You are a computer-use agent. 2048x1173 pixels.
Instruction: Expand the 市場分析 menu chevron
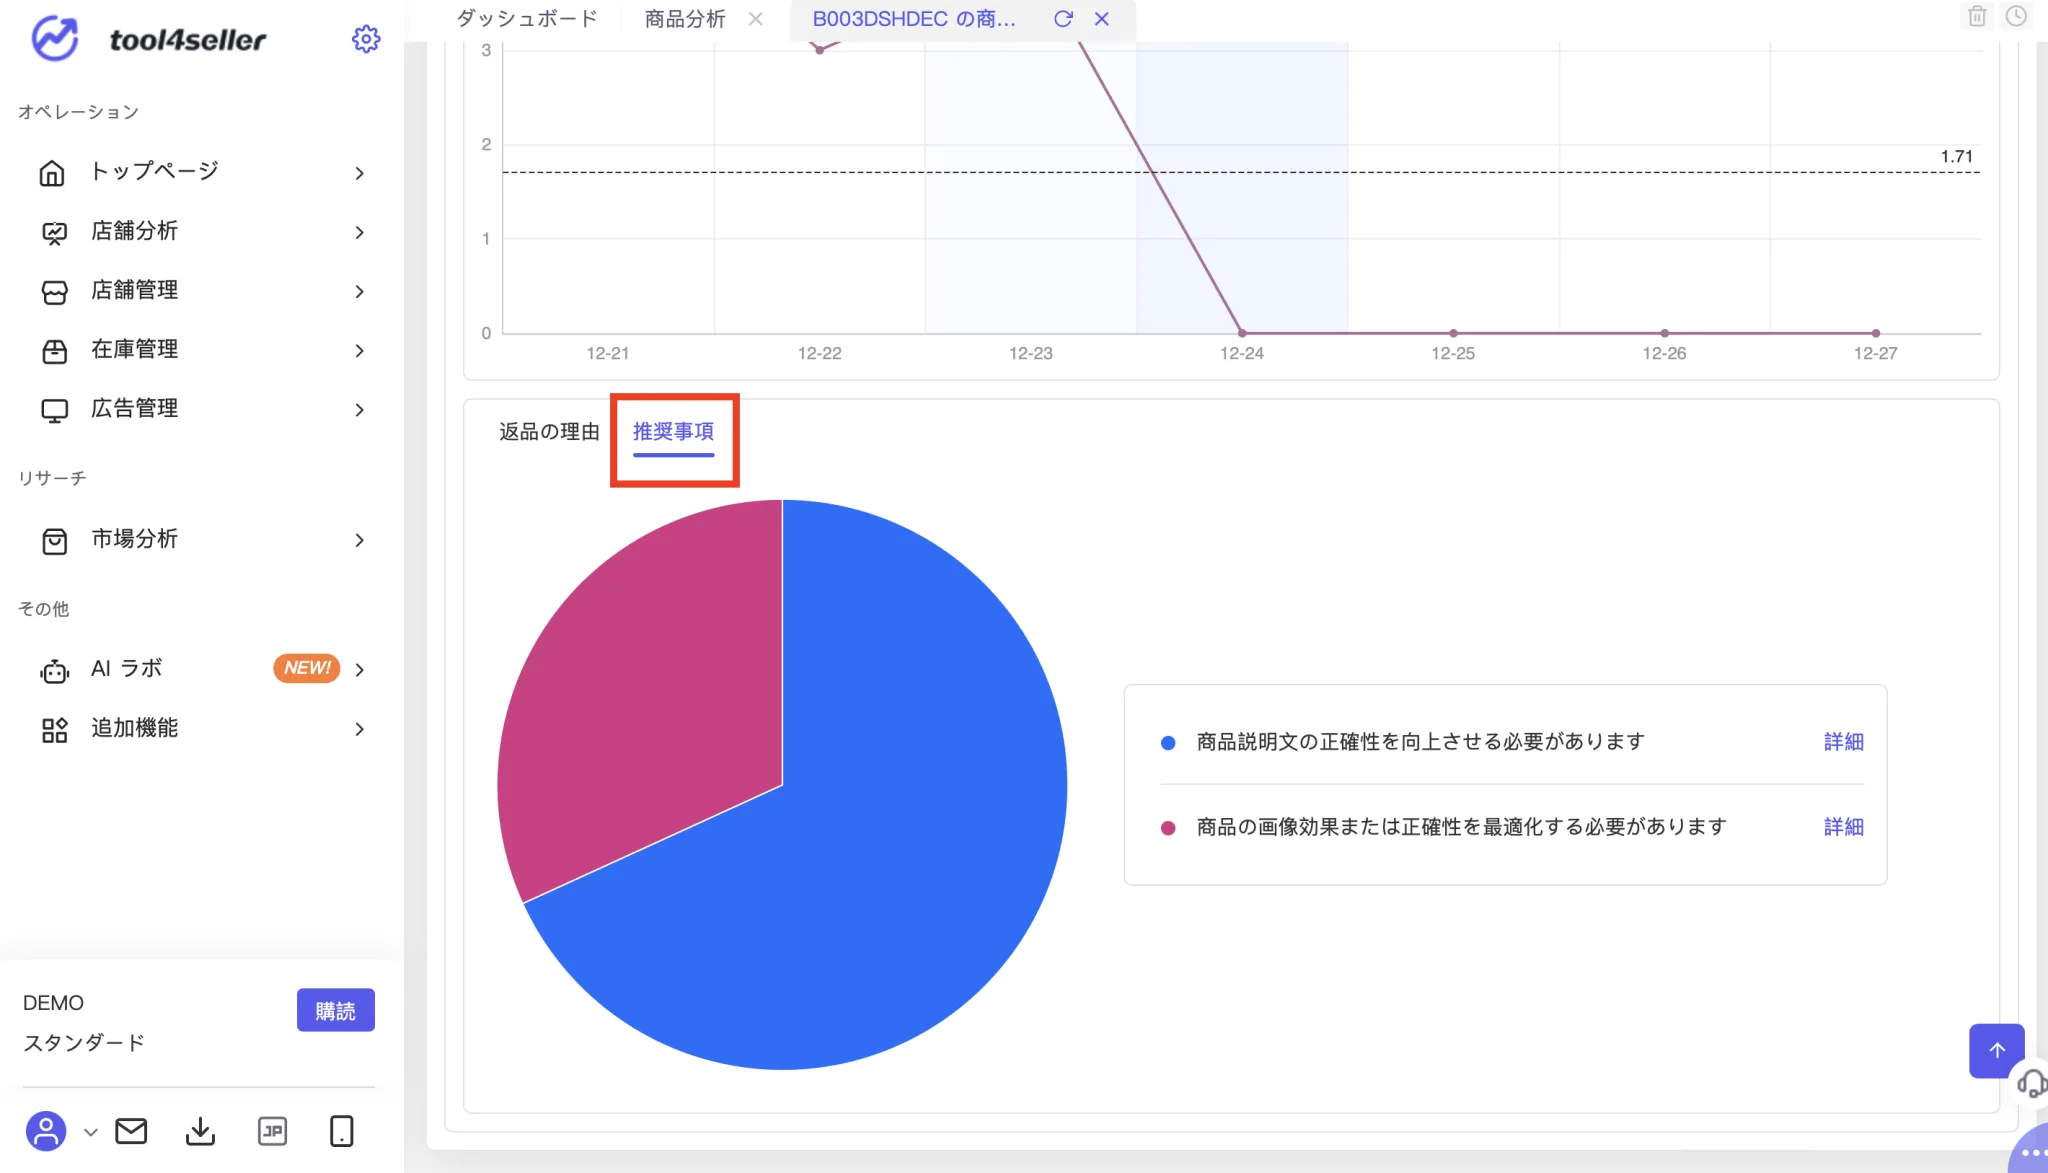click(360, 540)
